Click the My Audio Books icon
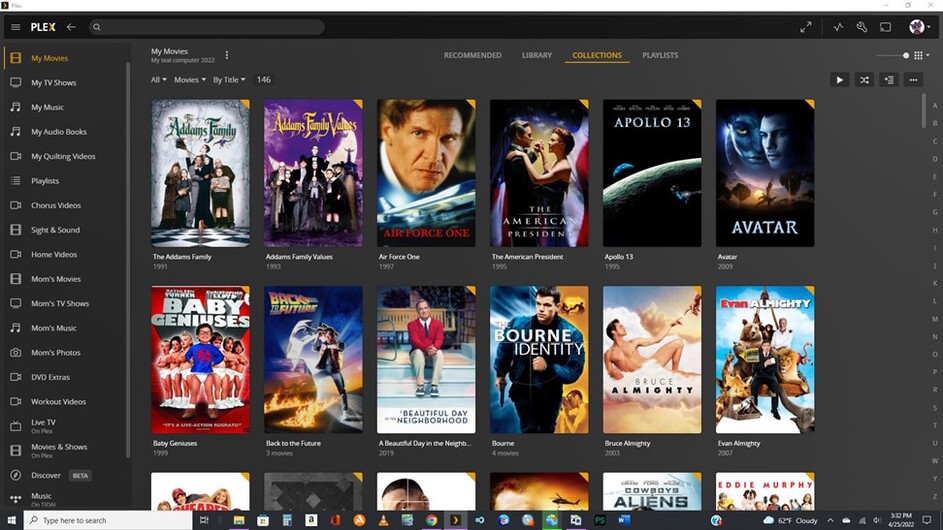The image size is (943, 530). pos(16,132)
